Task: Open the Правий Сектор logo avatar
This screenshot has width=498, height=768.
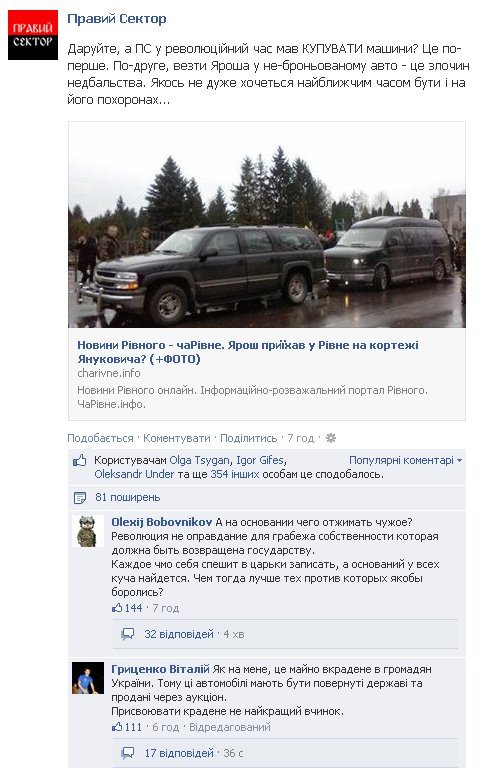Action: click(x=33, y=35)
